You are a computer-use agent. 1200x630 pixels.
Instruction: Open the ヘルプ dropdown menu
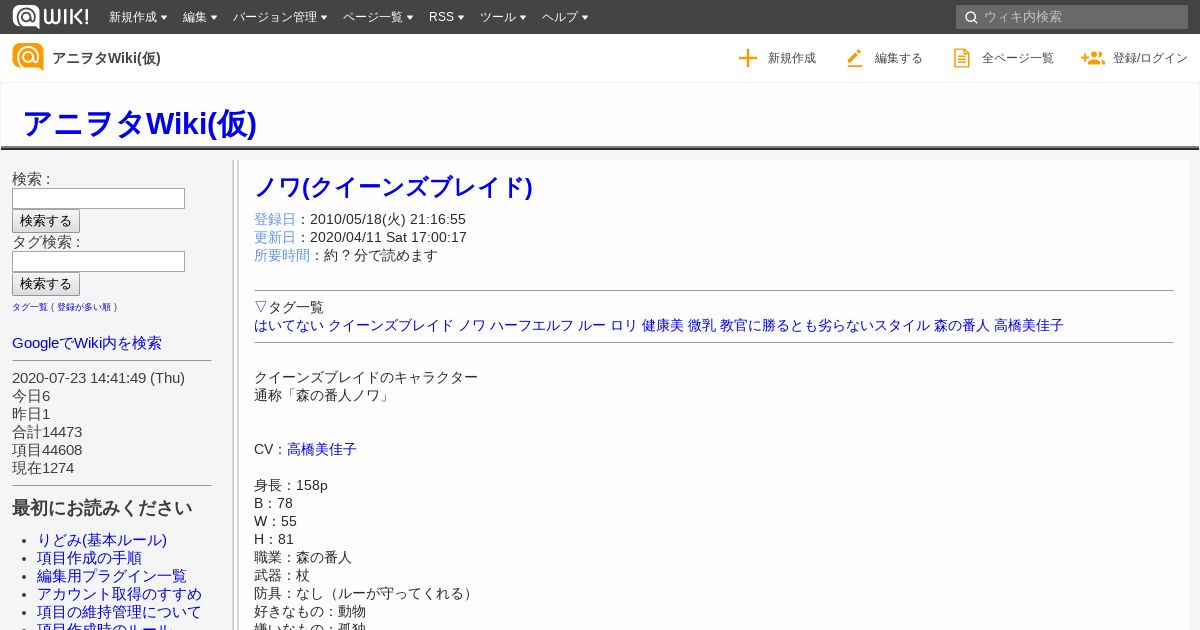(565, 17)
